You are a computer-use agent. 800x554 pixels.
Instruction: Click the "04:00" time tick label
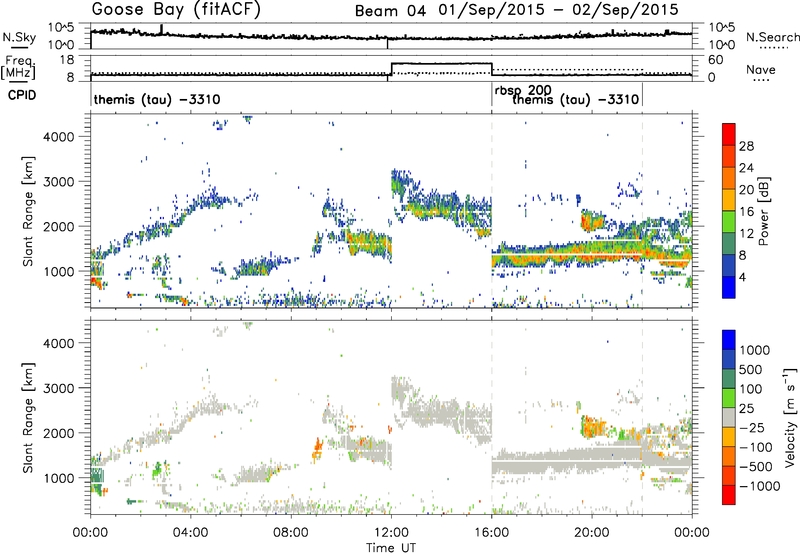pyautogui.click(x=191, y=533)
